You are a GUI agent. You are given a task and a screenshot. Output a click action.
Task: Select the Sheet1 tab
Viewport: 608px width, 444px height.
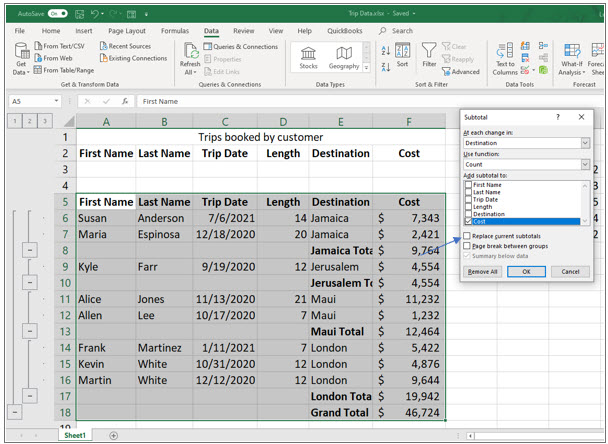[x=75, y=435]
